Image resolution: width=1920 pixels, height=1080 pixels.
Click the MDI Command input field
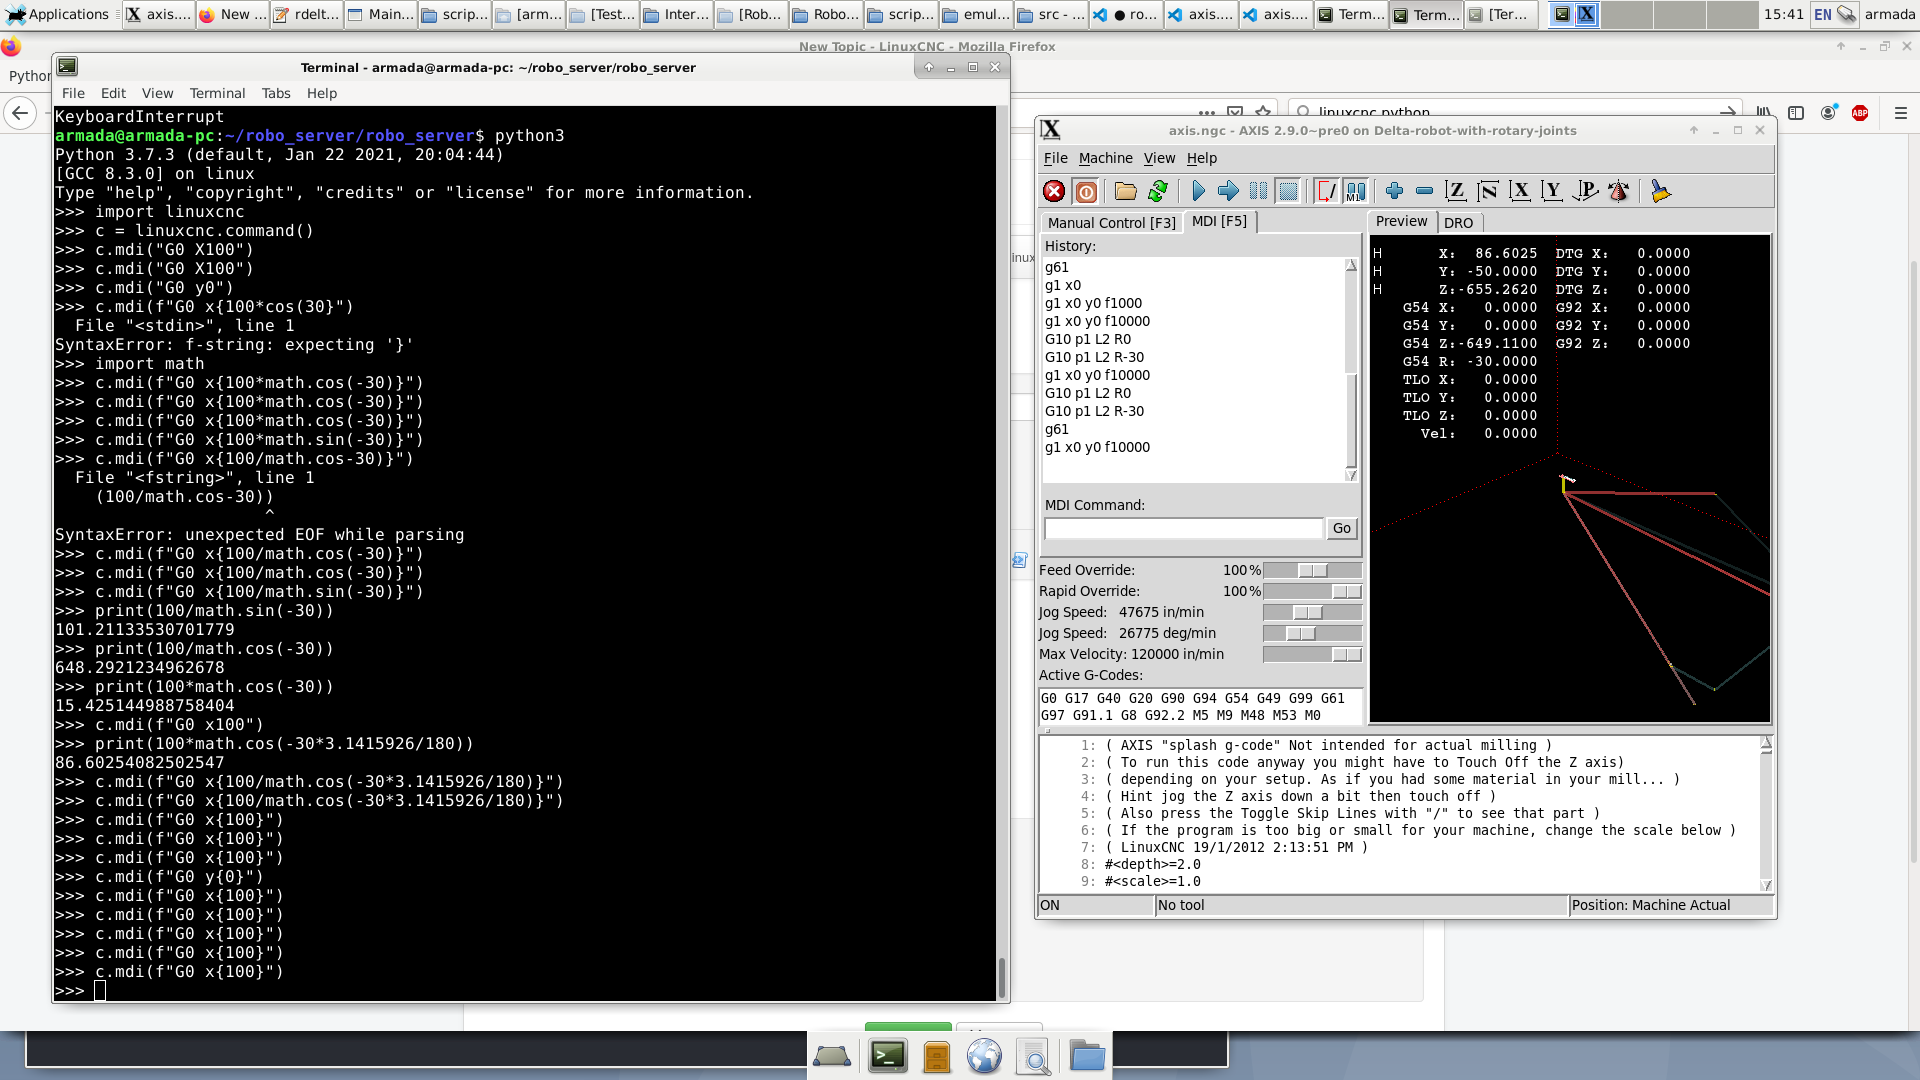coord(1183,528)
